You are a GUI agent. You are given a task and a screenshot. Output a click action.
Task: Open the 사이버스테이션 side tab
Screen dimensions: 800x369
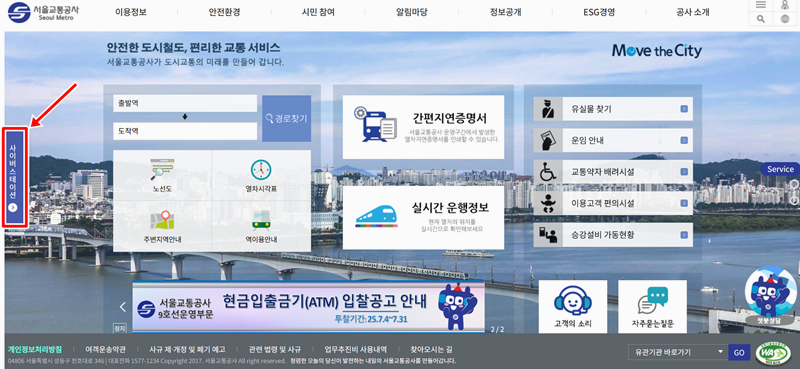(14, 178)
